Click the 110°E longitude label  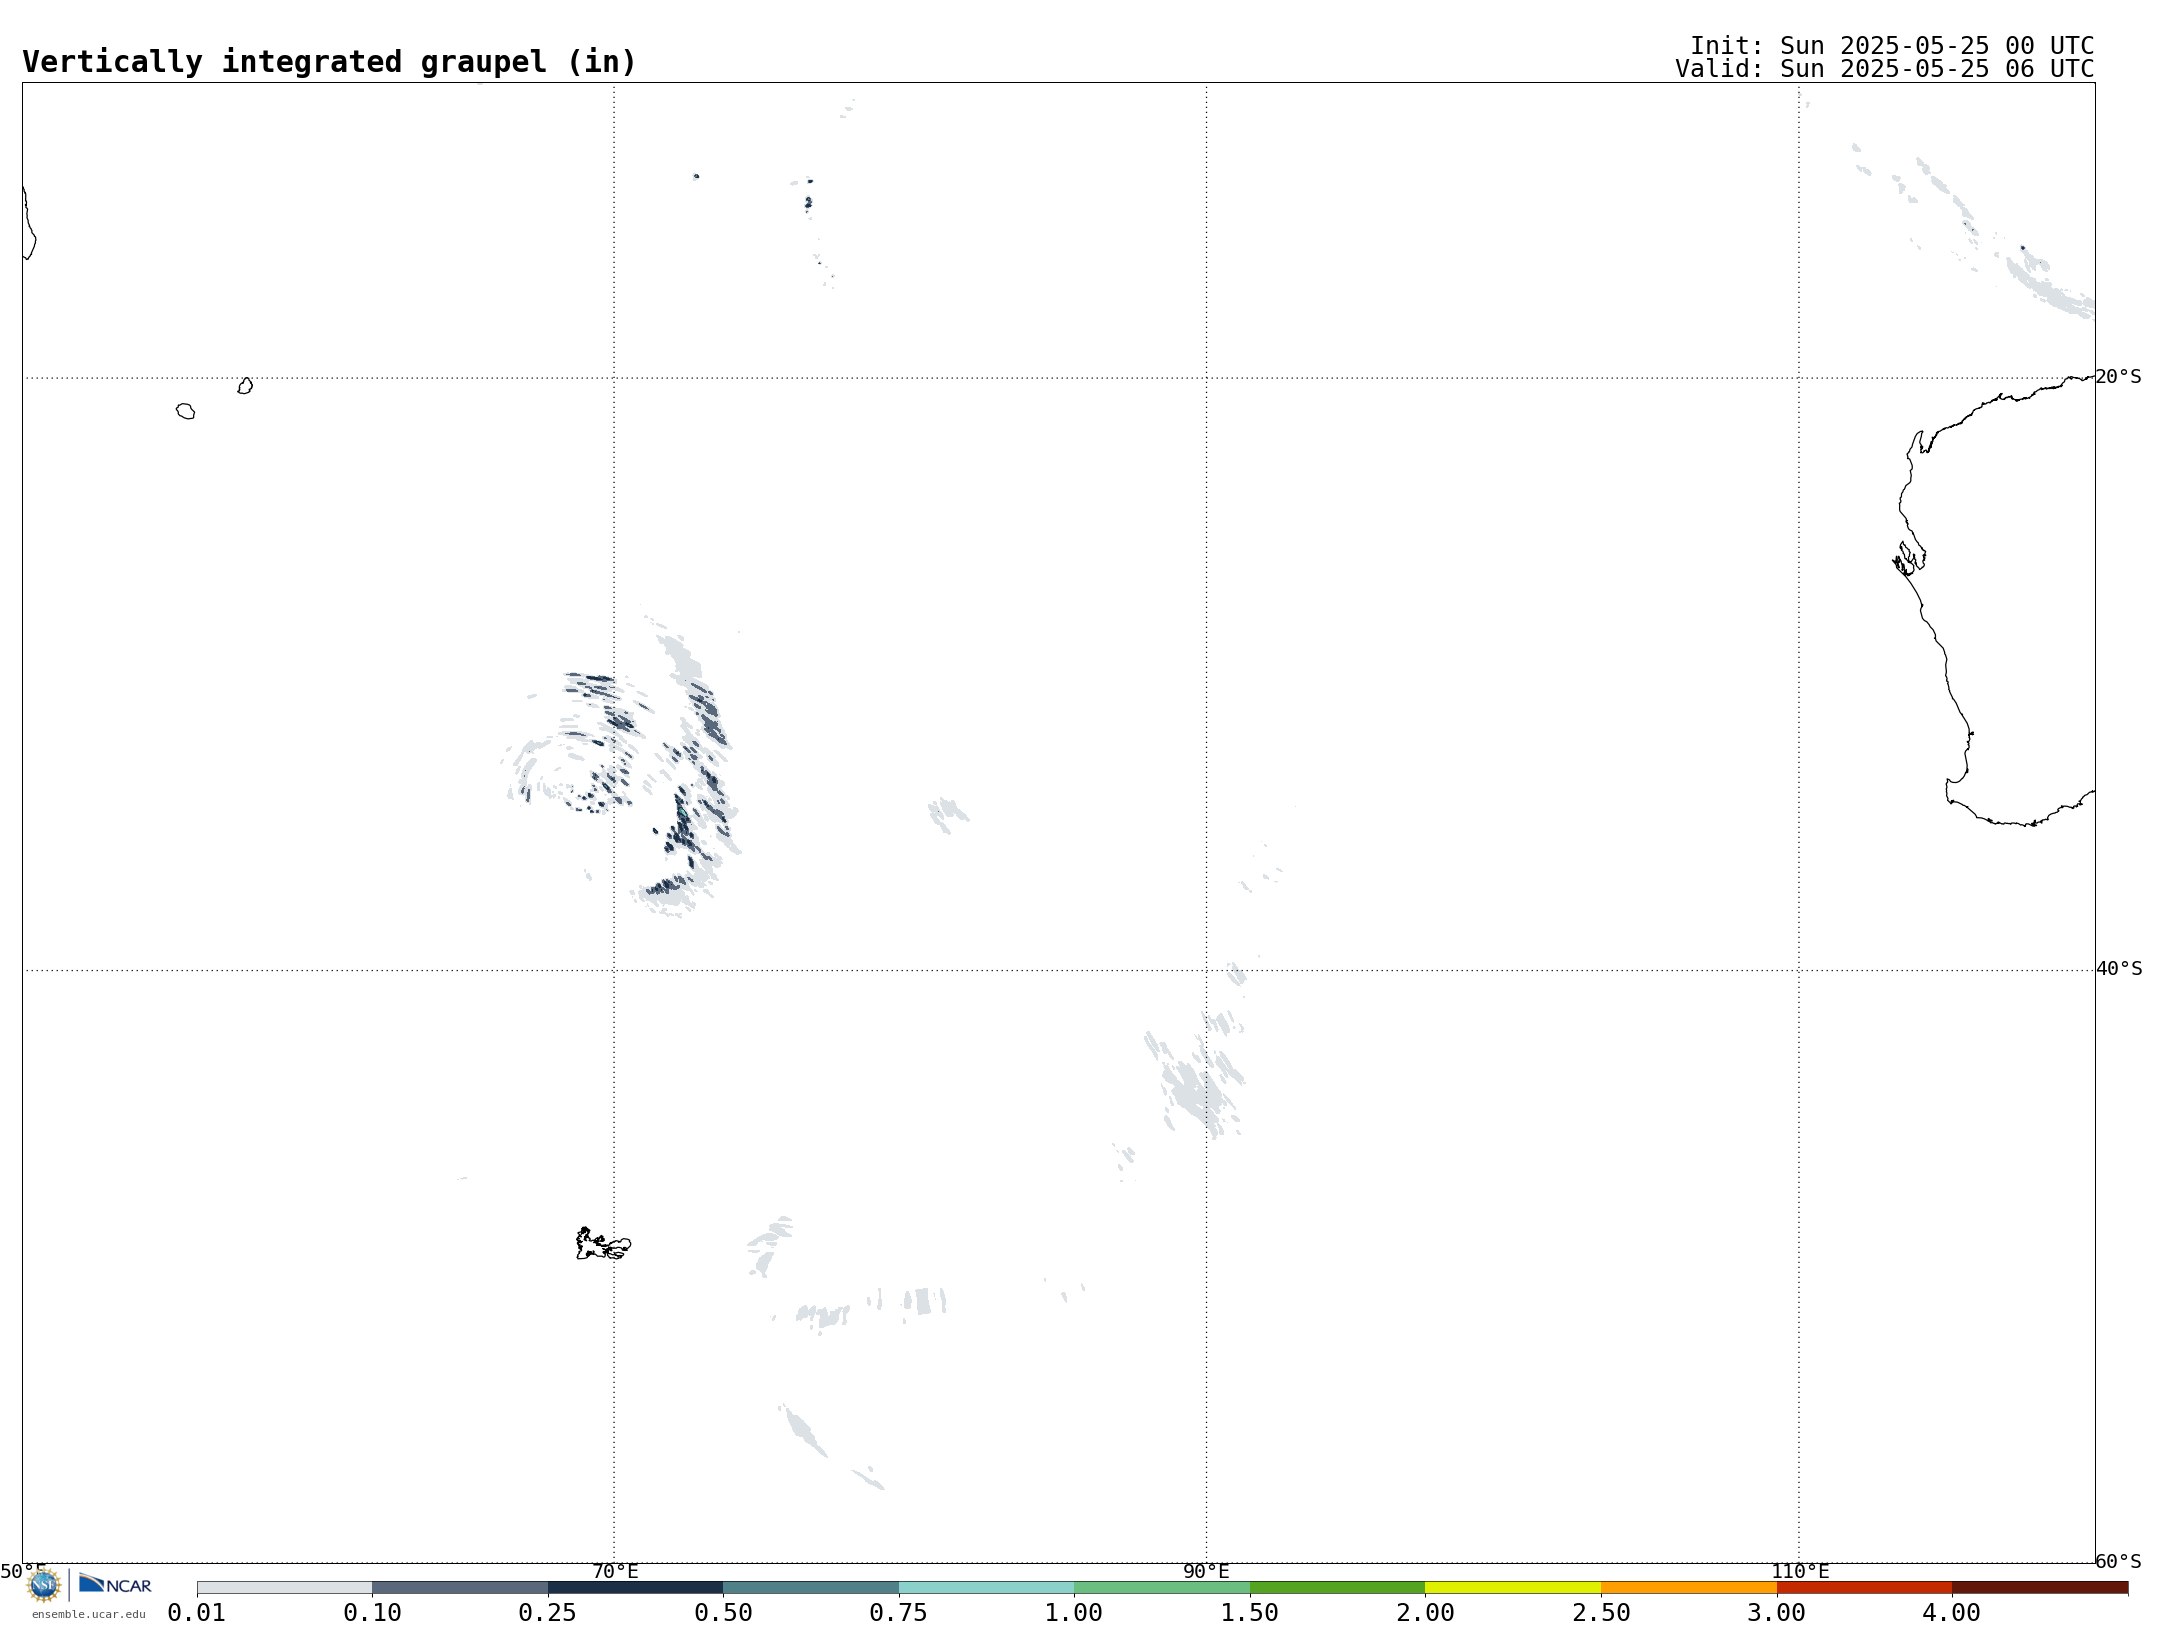pyautogui.click(x=1800, y=1572)
